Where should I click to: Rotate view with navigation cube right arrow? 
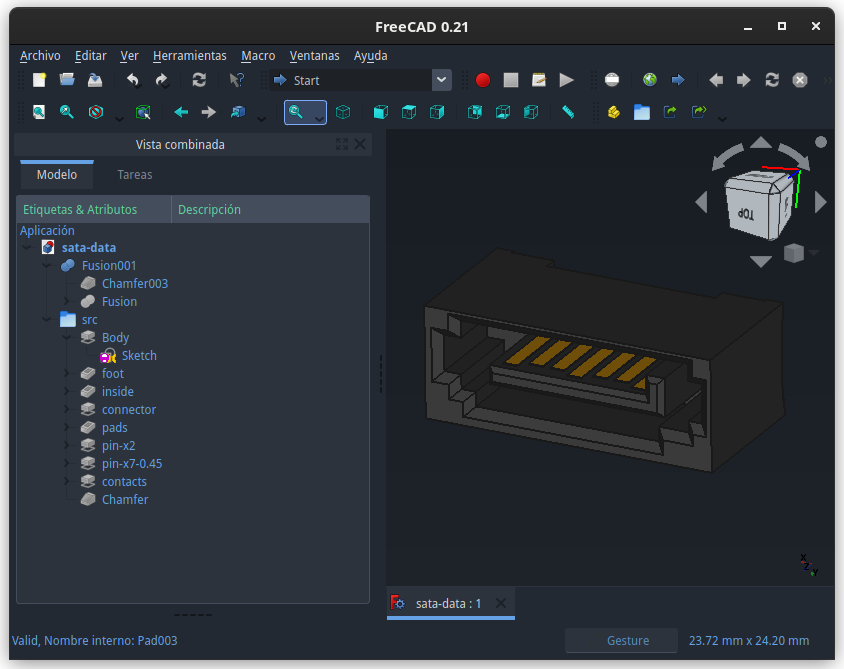coord(820,202)
